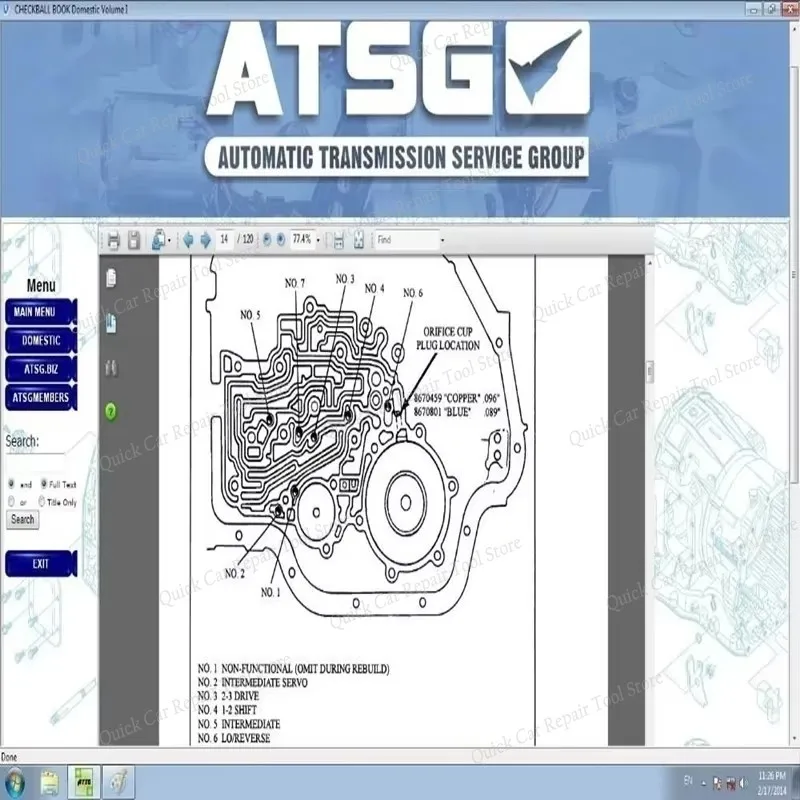Open the Find field dropdown arrow
The image size is (800, 800).
[442, 239]
